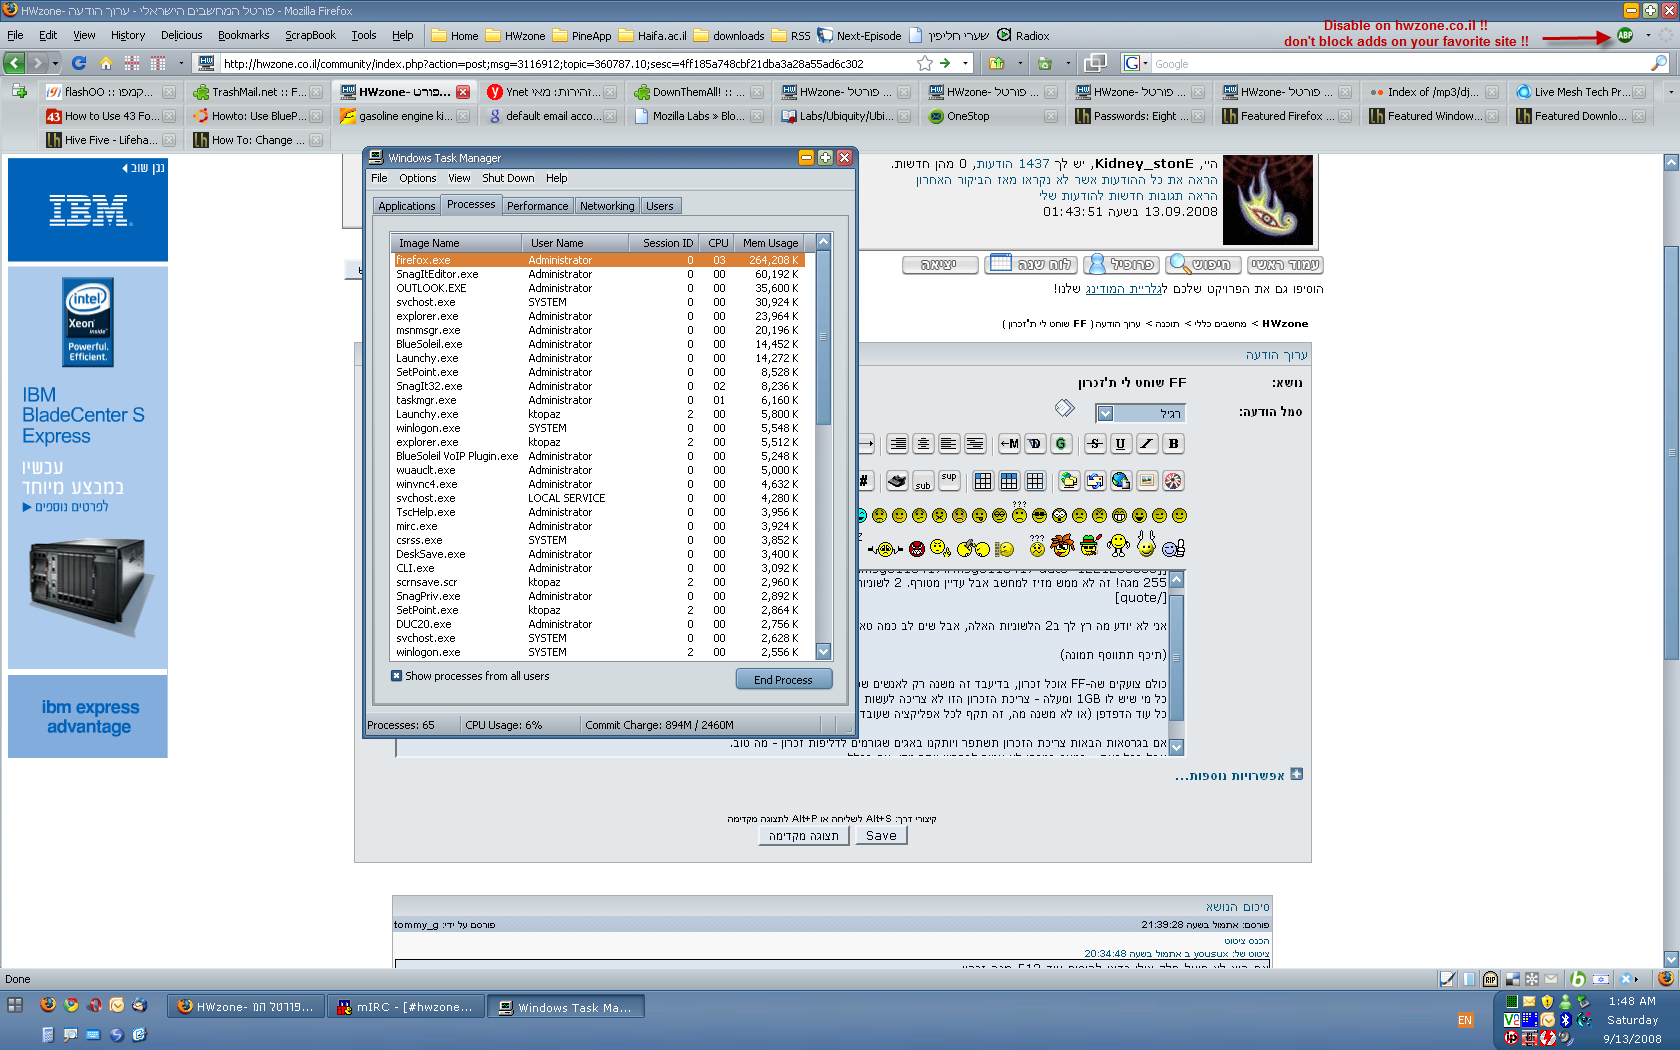Switch to the Performance tab in Task Manager

click(x=537, y=206)
